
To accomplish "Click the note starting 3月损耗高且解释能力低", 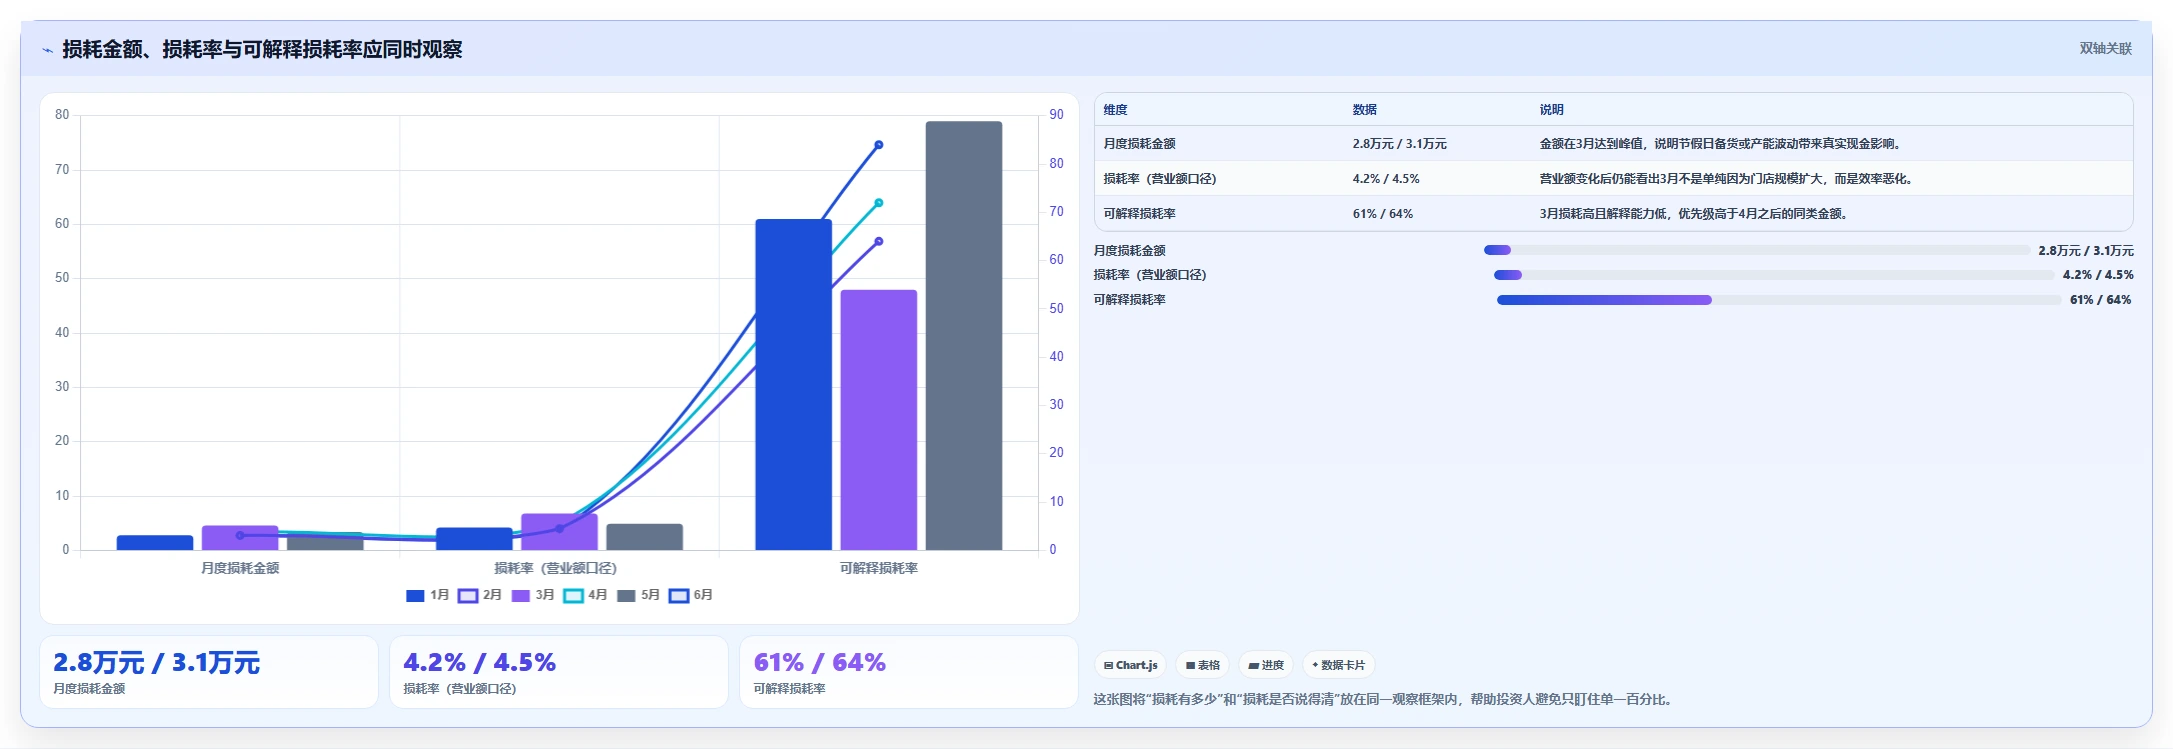I will pyautogui.click(x=1695, y=214).
